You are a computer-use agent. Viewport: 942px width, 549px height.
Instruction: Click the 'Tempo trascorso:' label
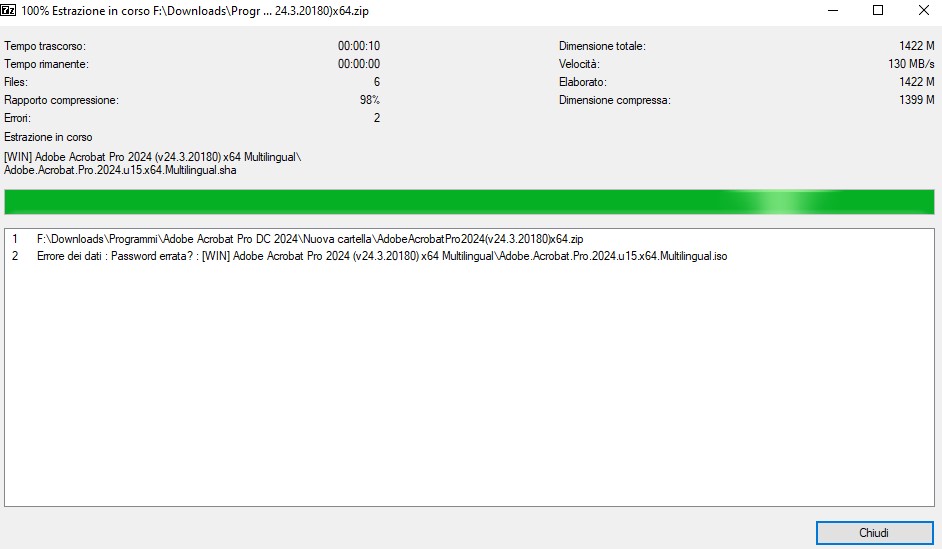pyautogui.click(x=45, y=46)
